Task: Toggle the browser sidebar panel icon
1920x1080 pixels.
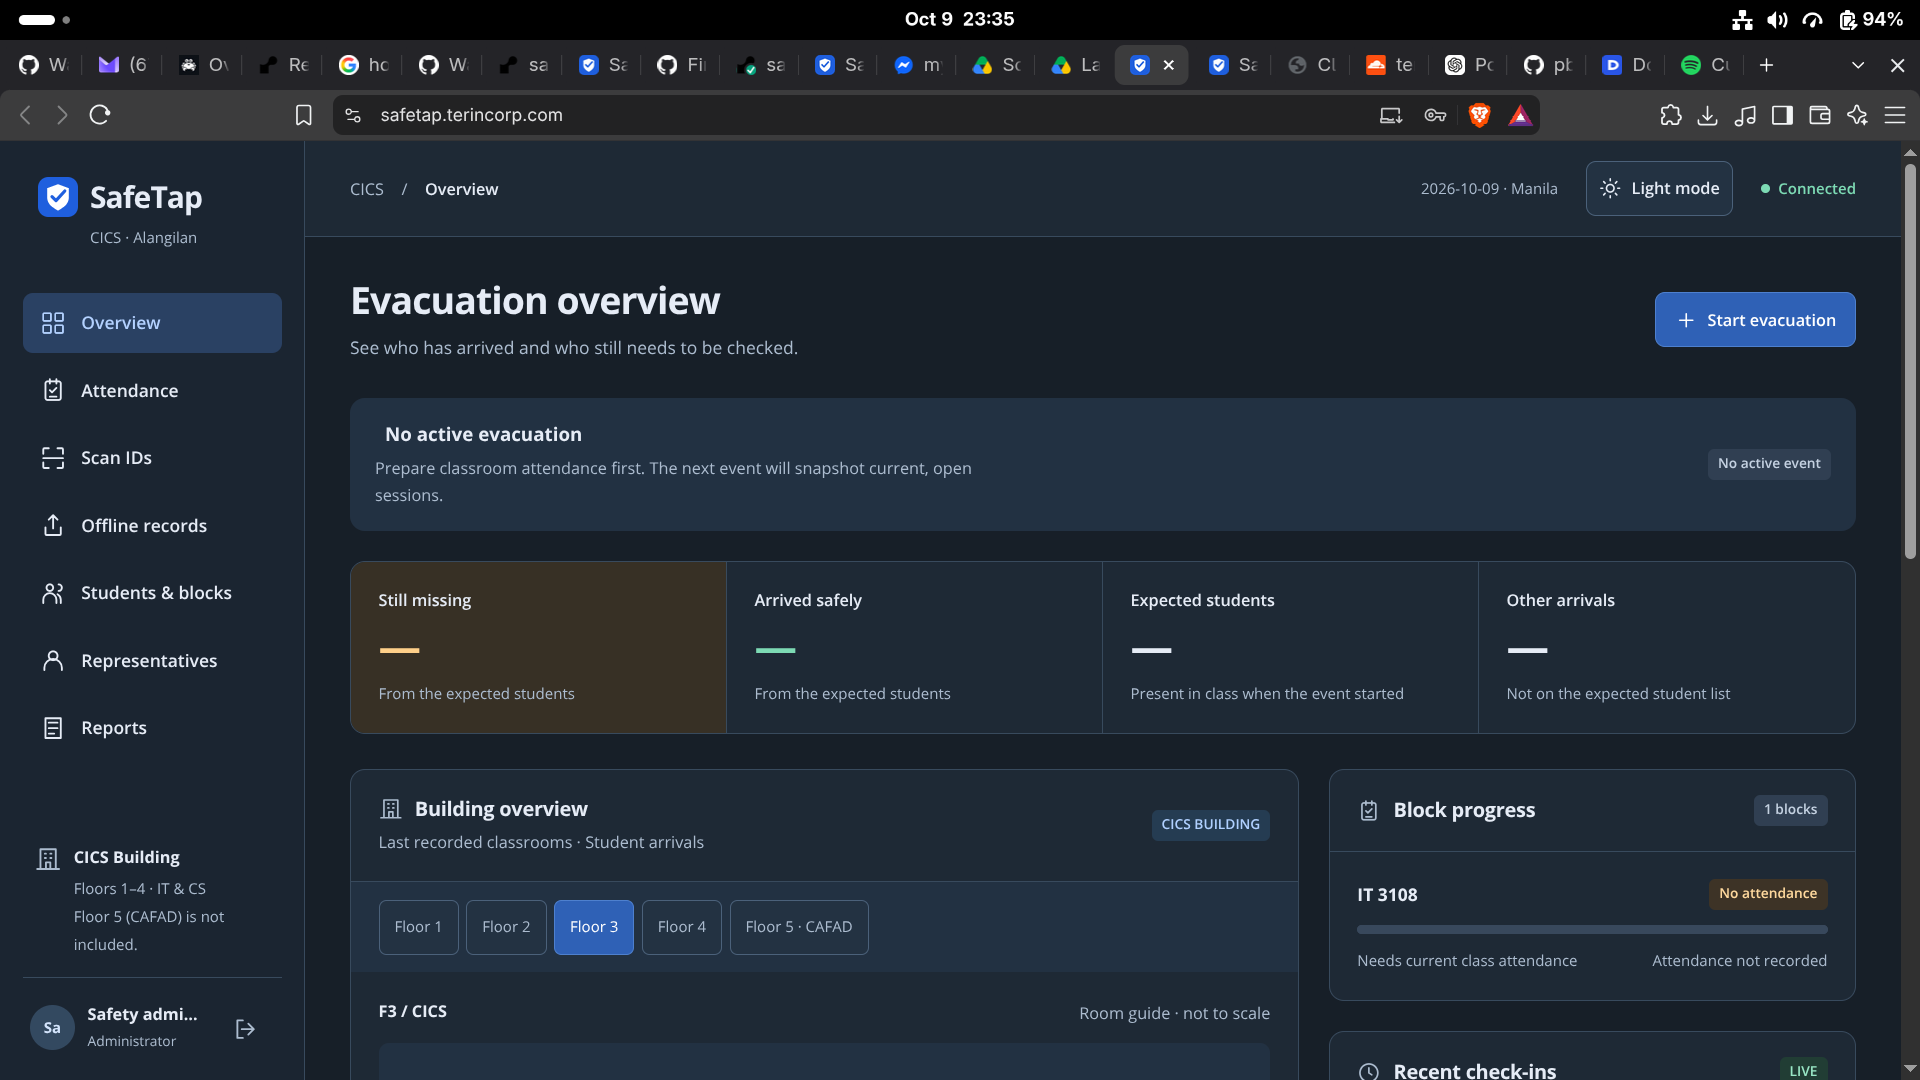Action: [x=1782, y=115]
